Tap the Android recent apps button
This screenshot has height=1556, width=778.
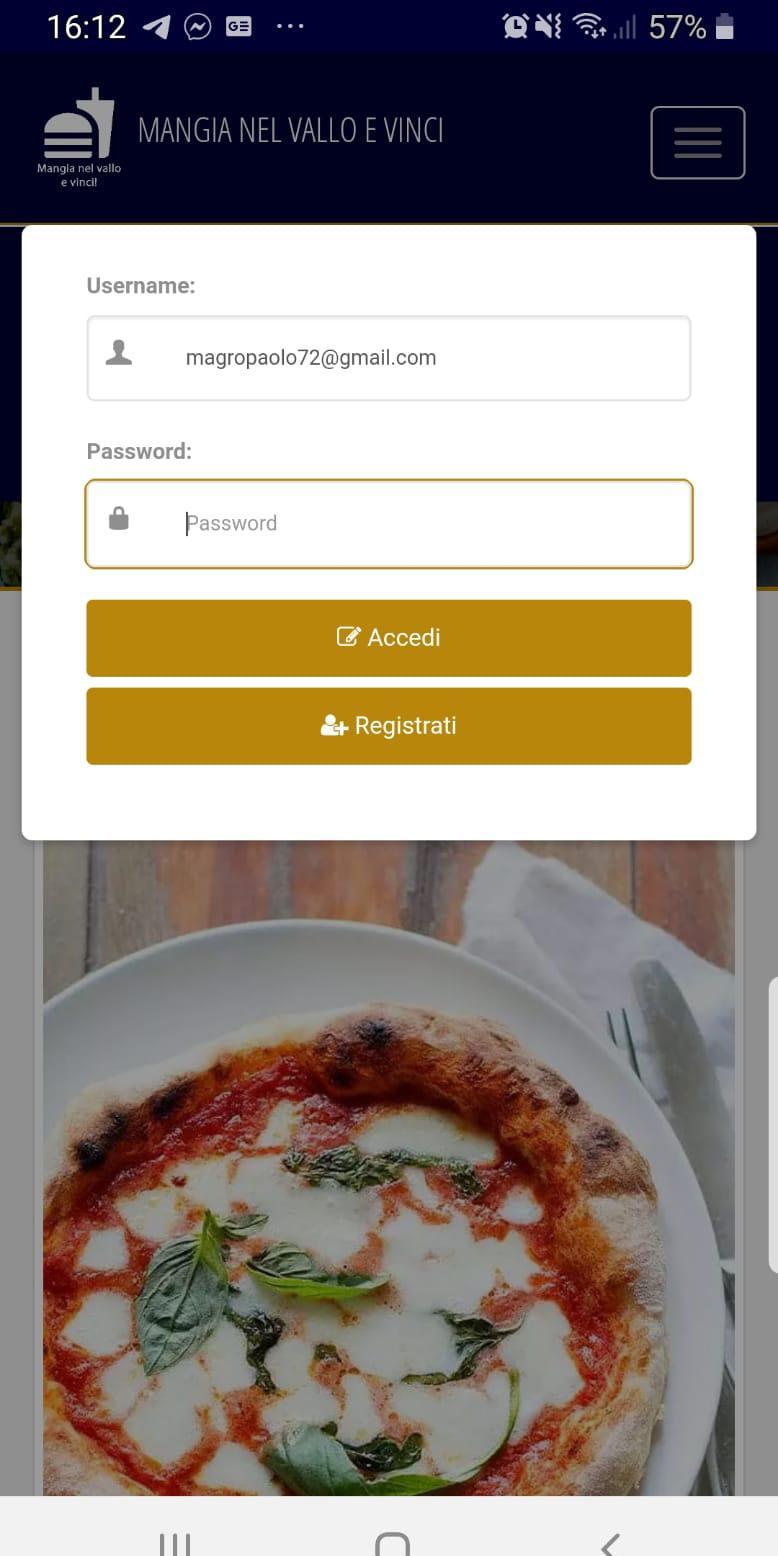[175, 1542]
